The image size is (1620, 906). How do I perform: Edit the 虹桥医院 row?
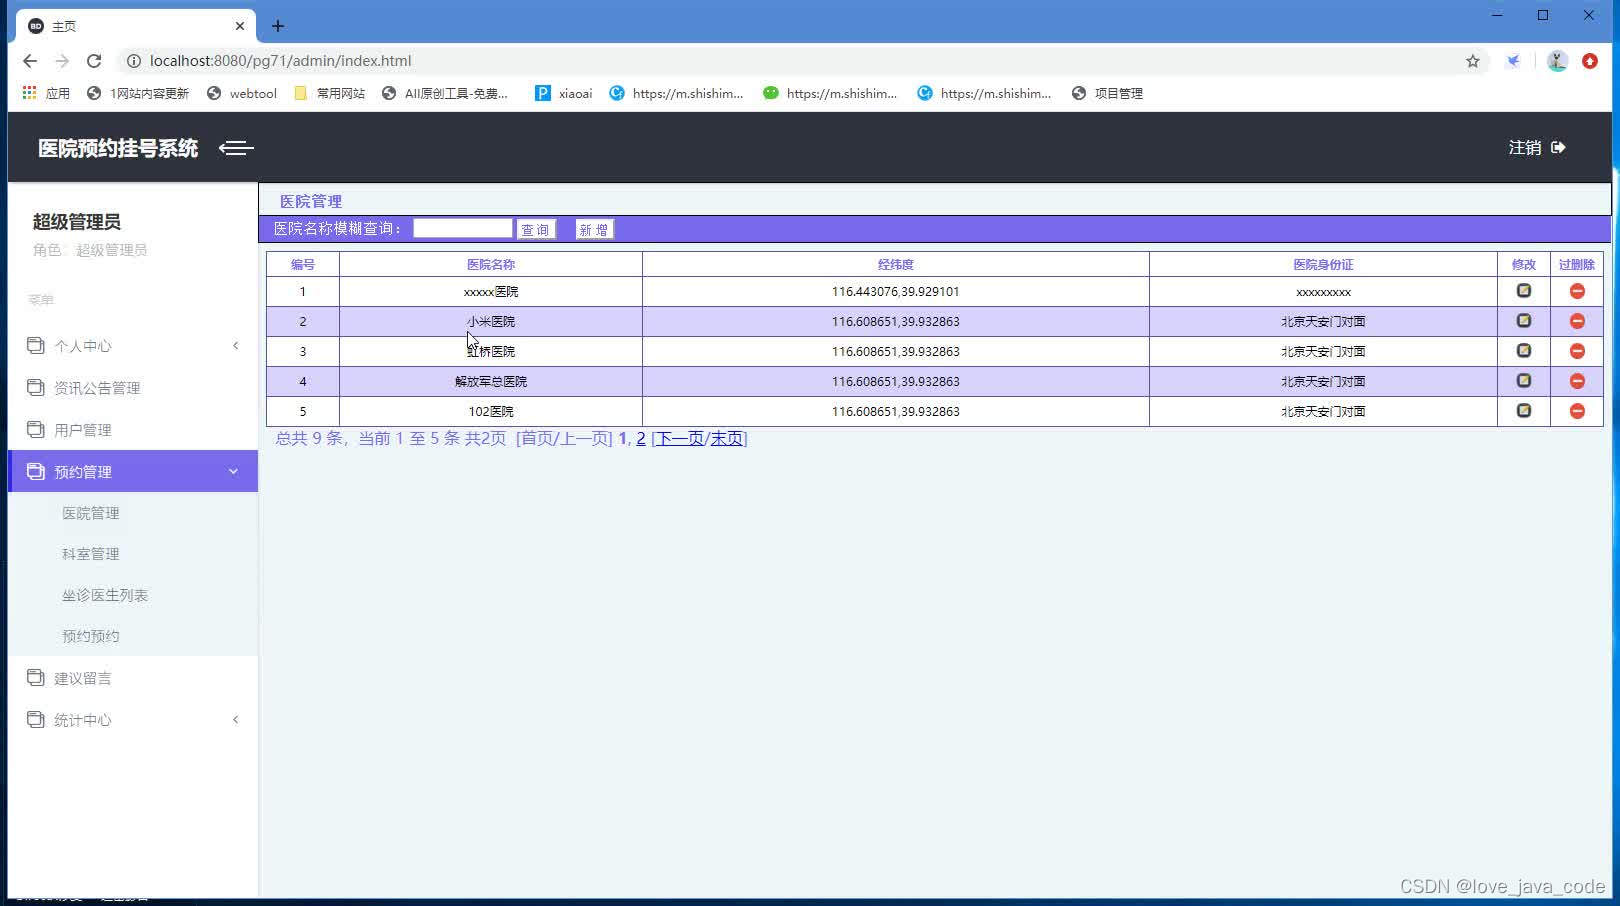[1523, 351]
